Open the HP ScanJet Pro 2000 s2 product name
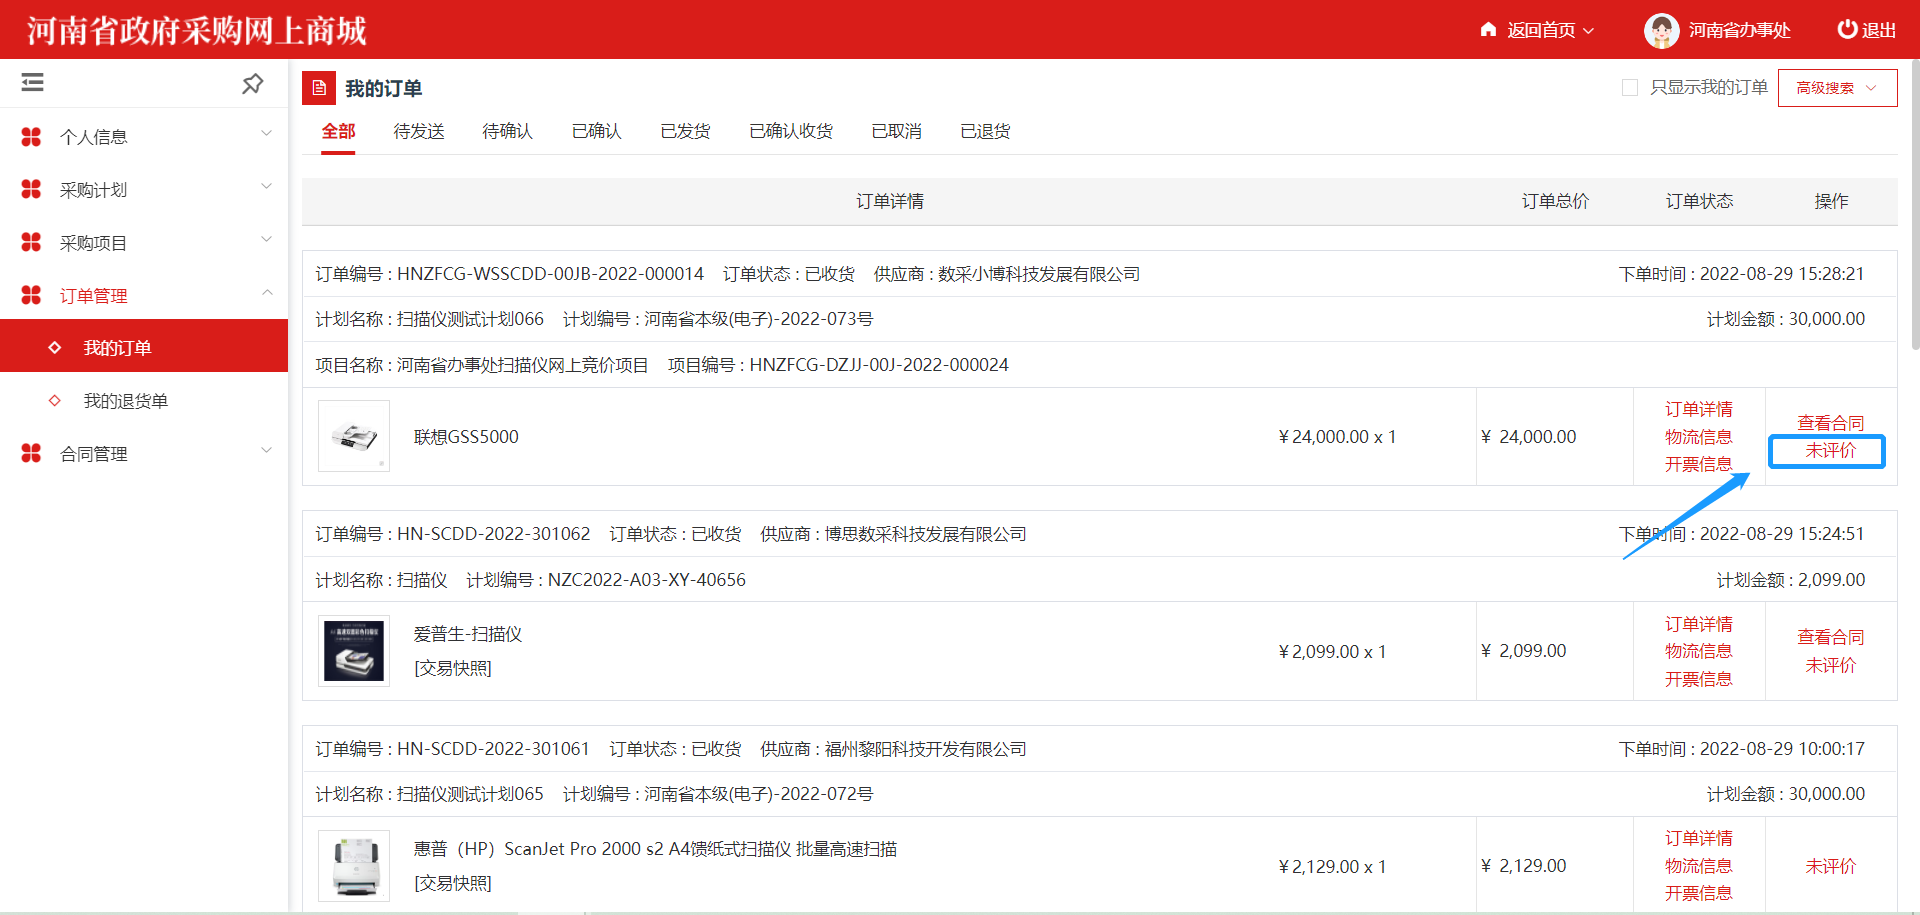The width and height of the screenshot is (1920, 915). pyautogui.click(x=655, y=849)
